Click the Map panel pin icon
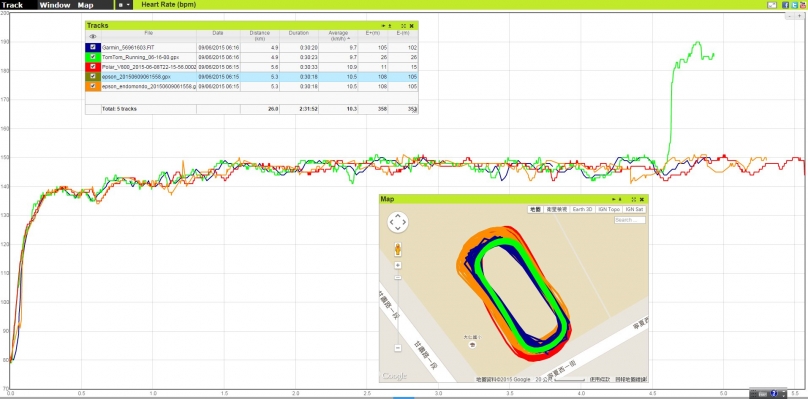The image size is (808, 399). point(620,199)
